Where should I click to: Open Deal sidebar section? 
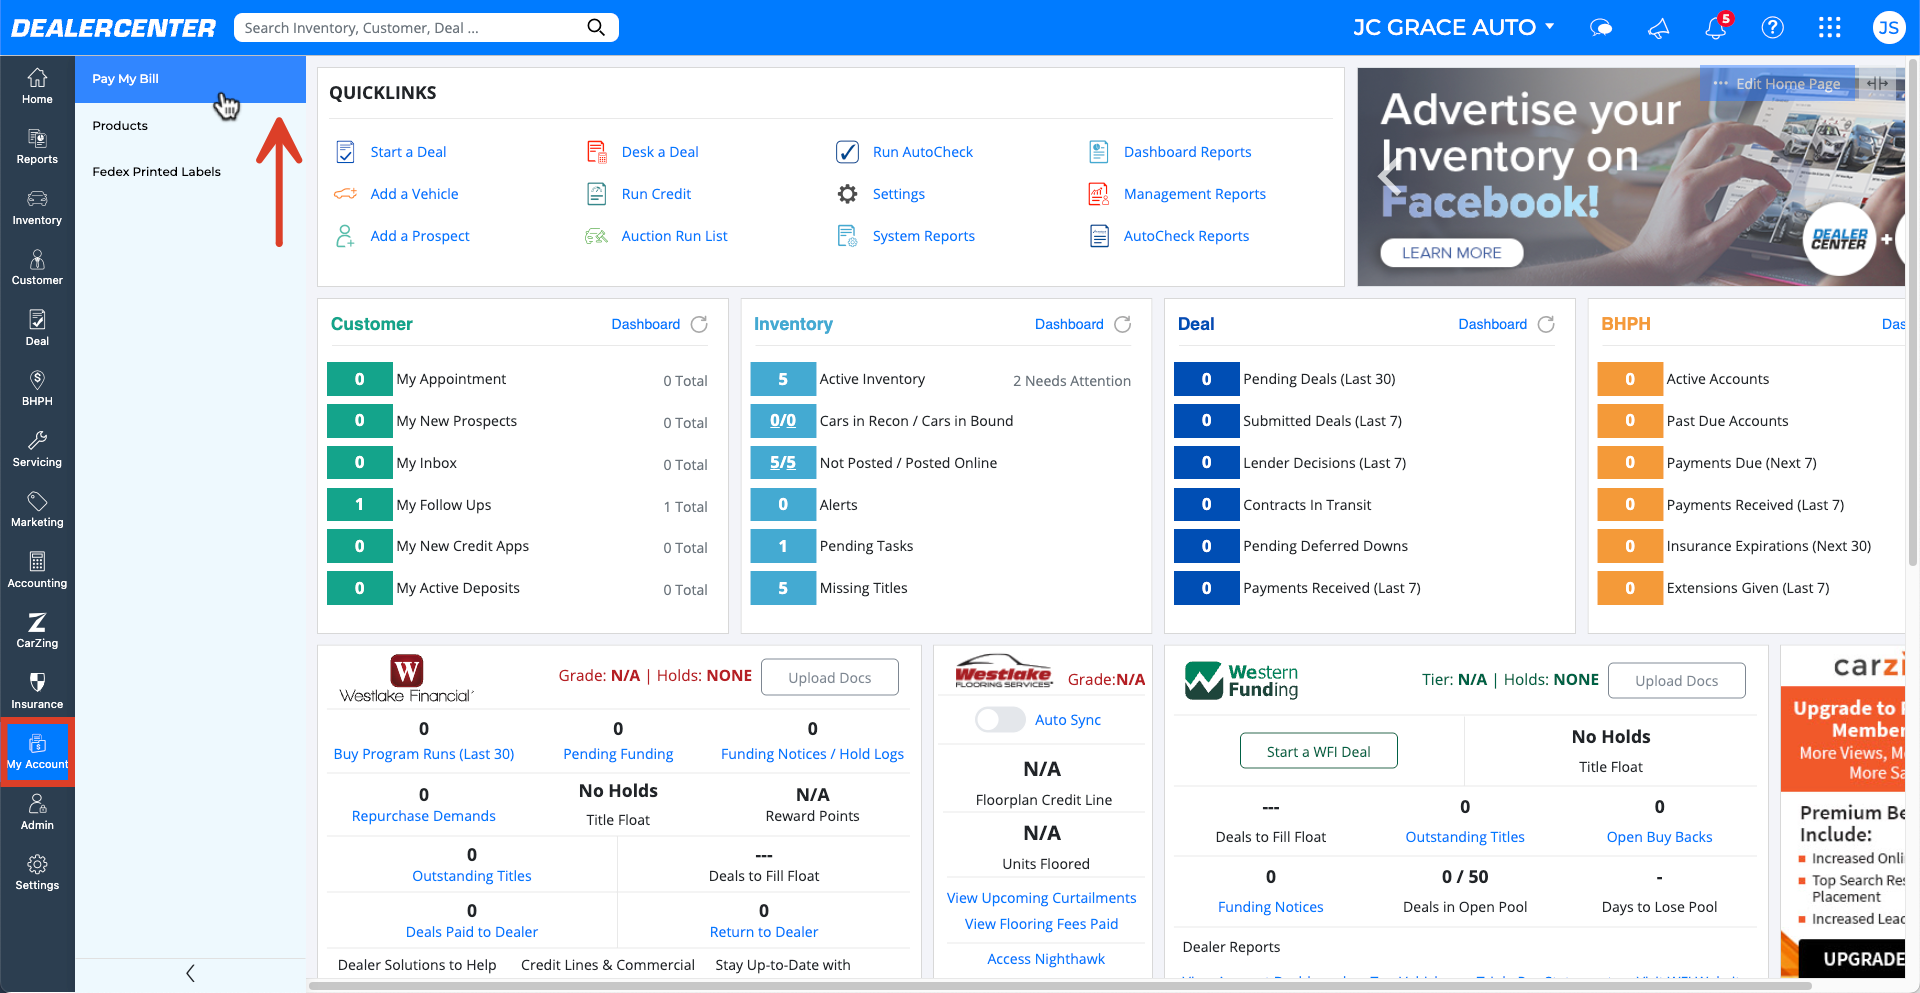click(x=37, y=328)
